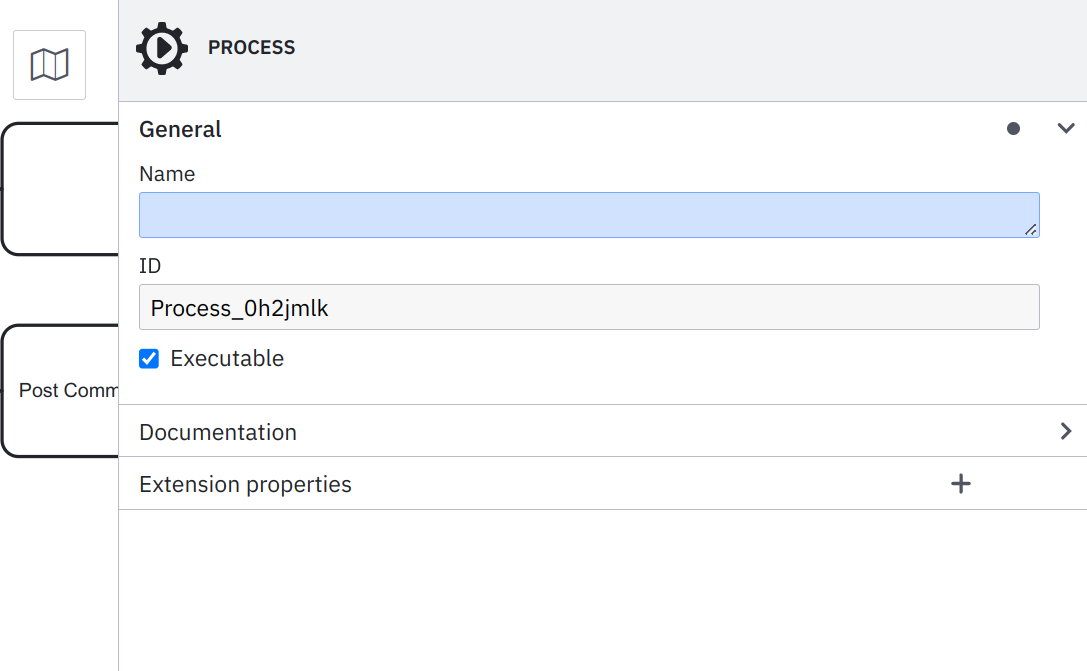1087x671 pixels.
Task: Grab the Name field resize handle
Action: pos(1031,230)
